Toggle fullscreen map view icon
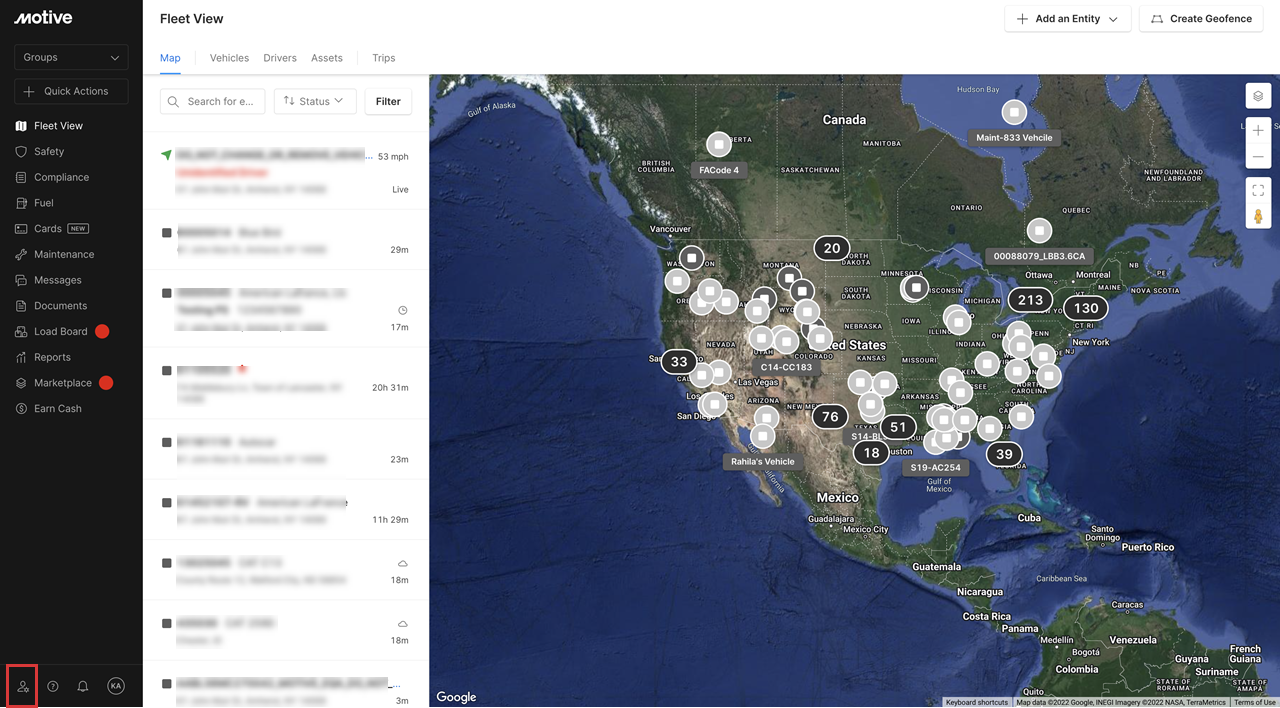Screen dimensions: 1280x708 coord(1258,190)
